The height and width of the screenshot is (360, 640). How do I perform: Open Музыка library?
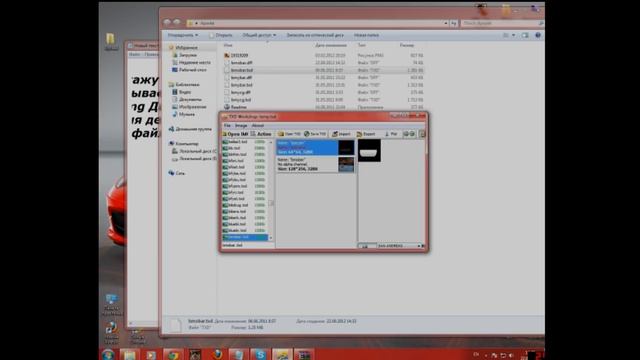pos(187,114)
